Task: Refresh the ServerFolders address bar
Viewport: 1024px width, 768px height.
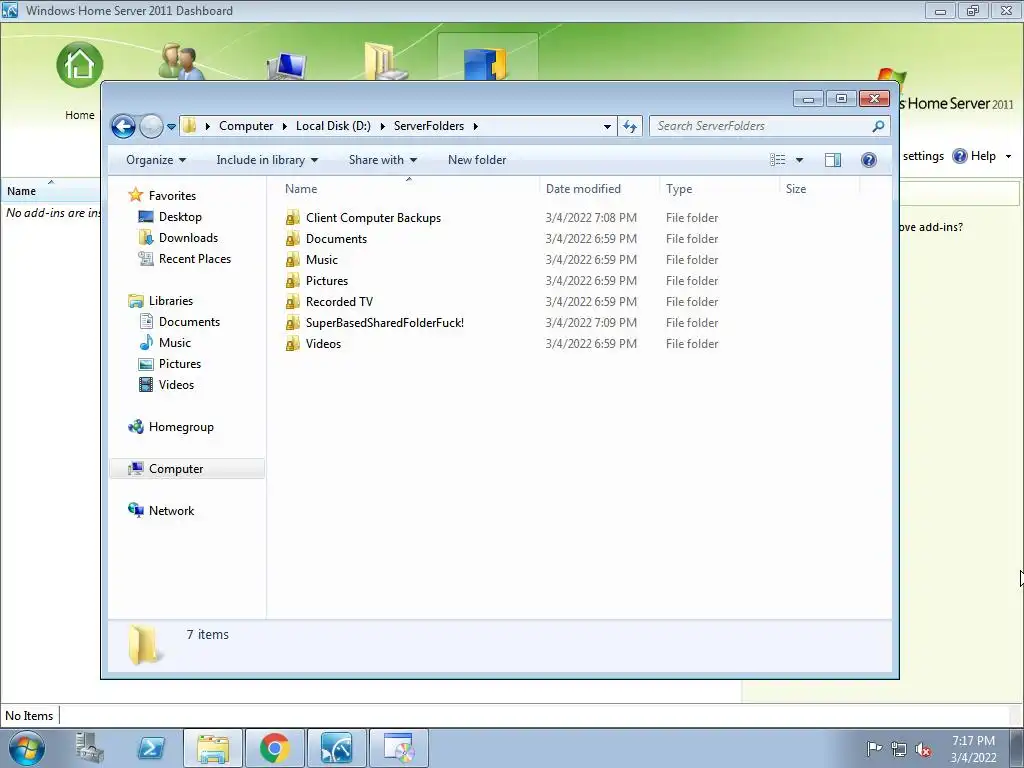Action: 630,126
